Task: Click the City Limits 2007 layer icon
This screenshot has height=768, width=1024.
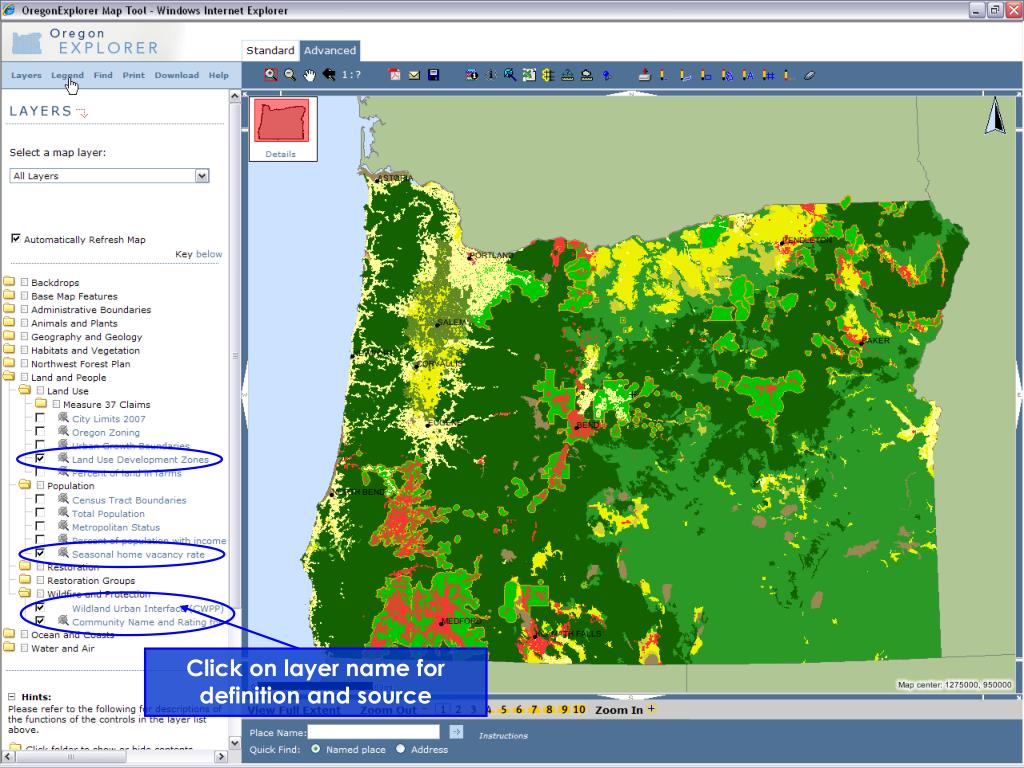Action: (63, 417)
